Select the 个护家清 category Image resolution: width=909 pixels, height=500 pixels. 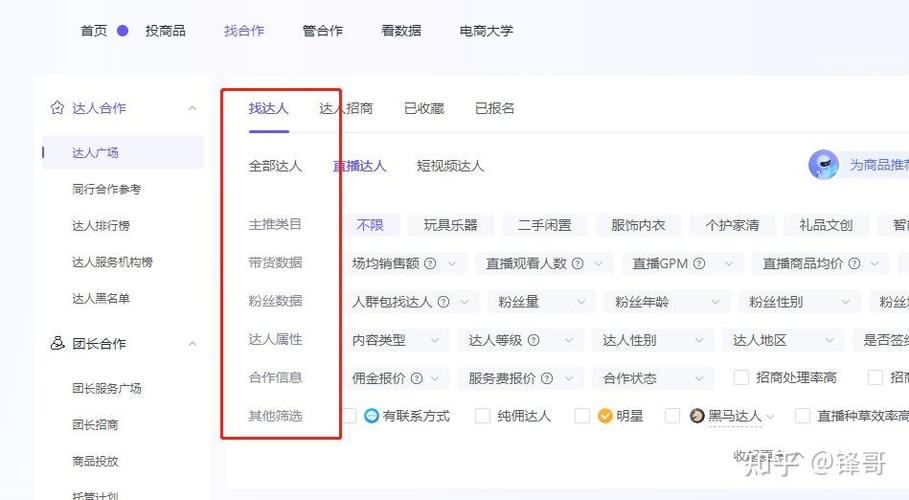732,225
